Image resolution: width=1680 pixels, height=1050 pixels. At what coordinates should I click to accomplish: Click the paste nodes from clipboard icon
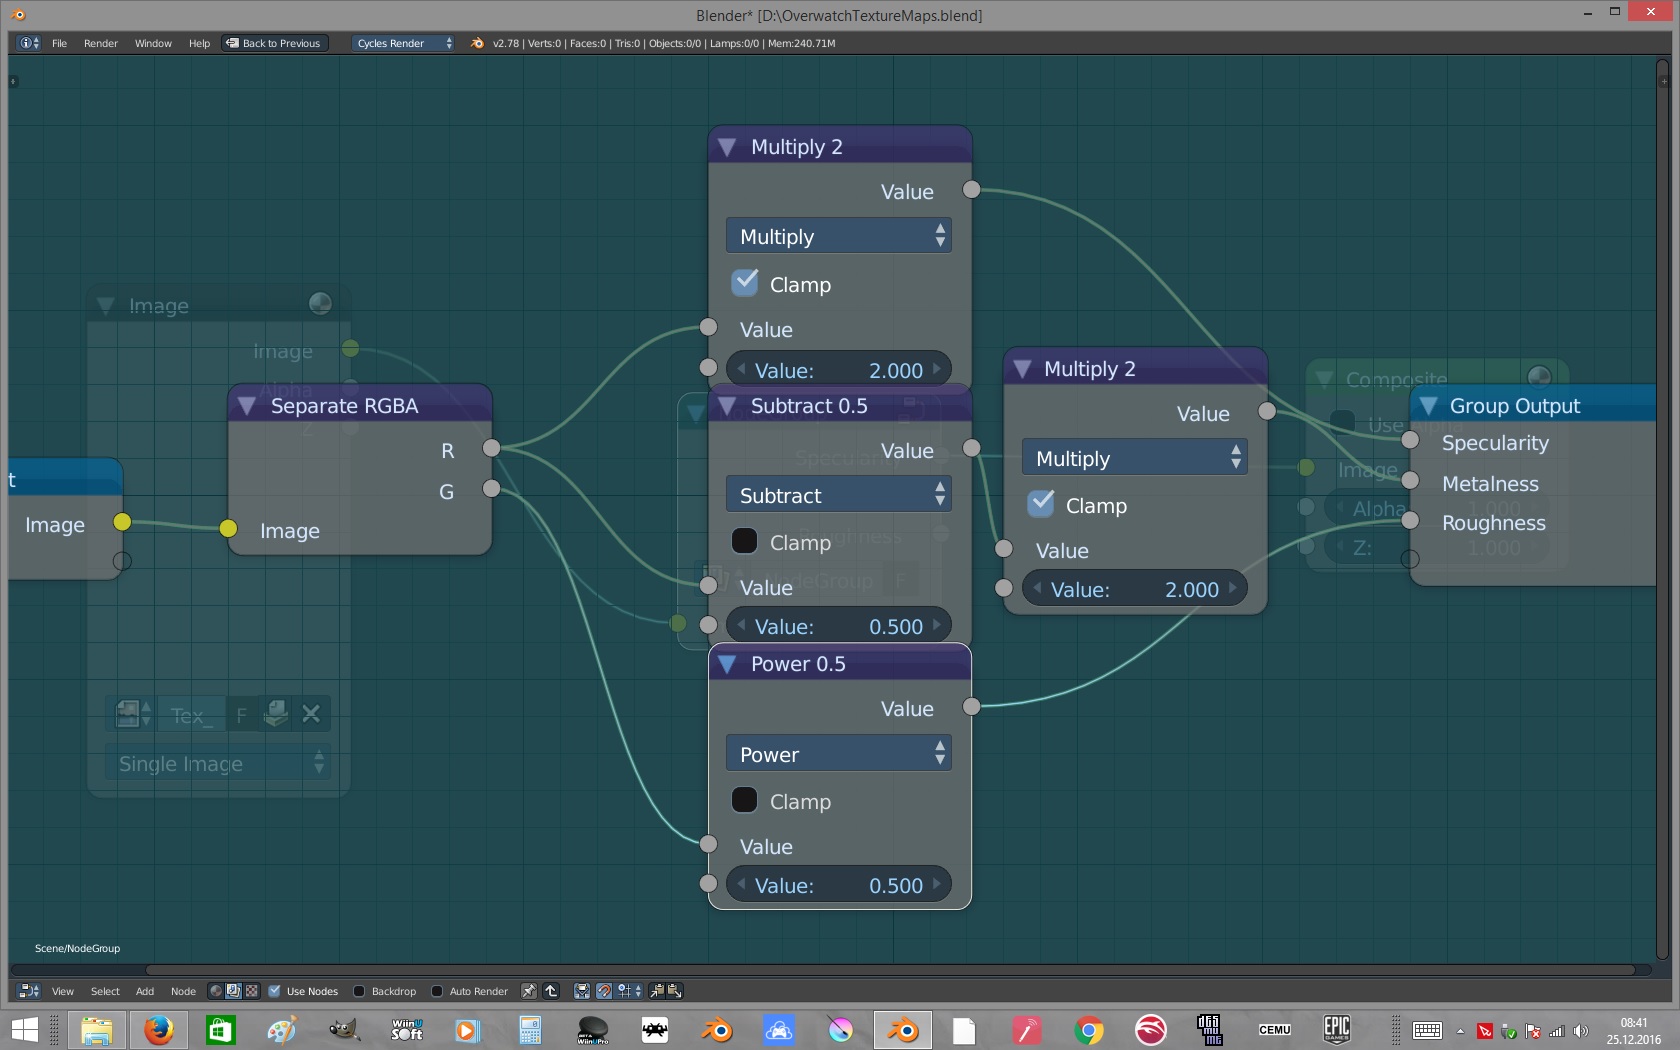[675, 991]
